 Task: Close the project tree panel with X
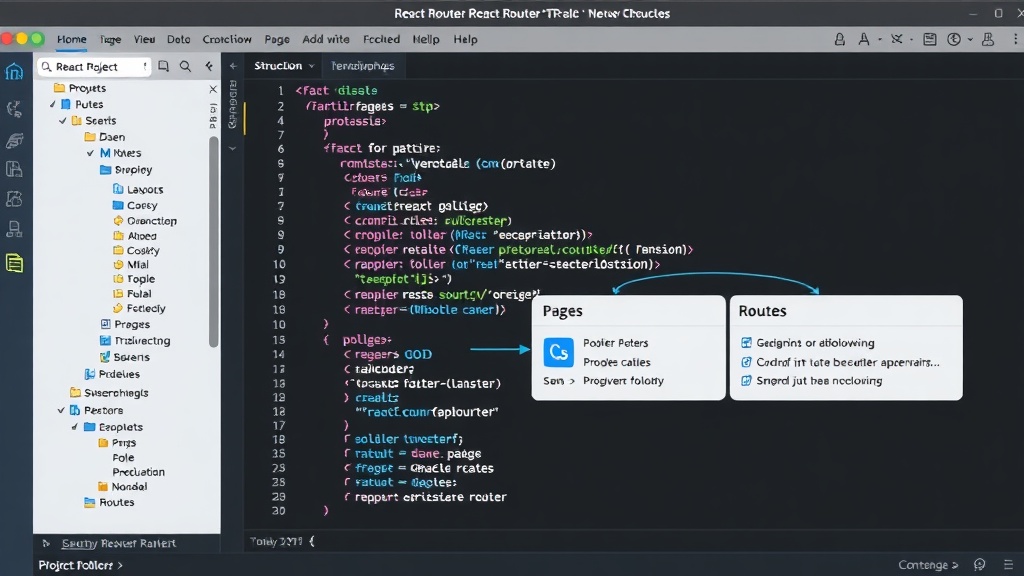pos(213,89)
